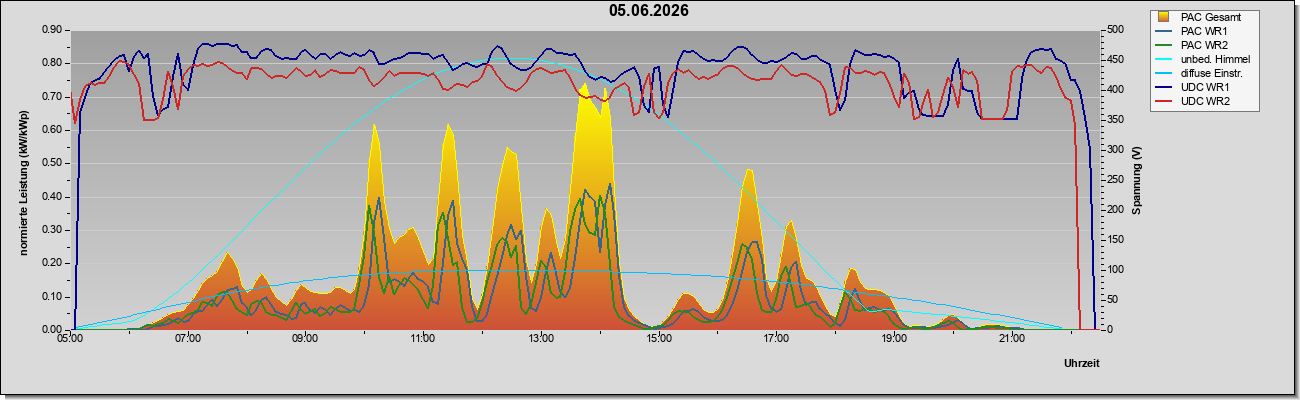Click the red UDC WR2 legend line
The height and width of the screenshot is (400, 1300).
[x=1166, y=101]
